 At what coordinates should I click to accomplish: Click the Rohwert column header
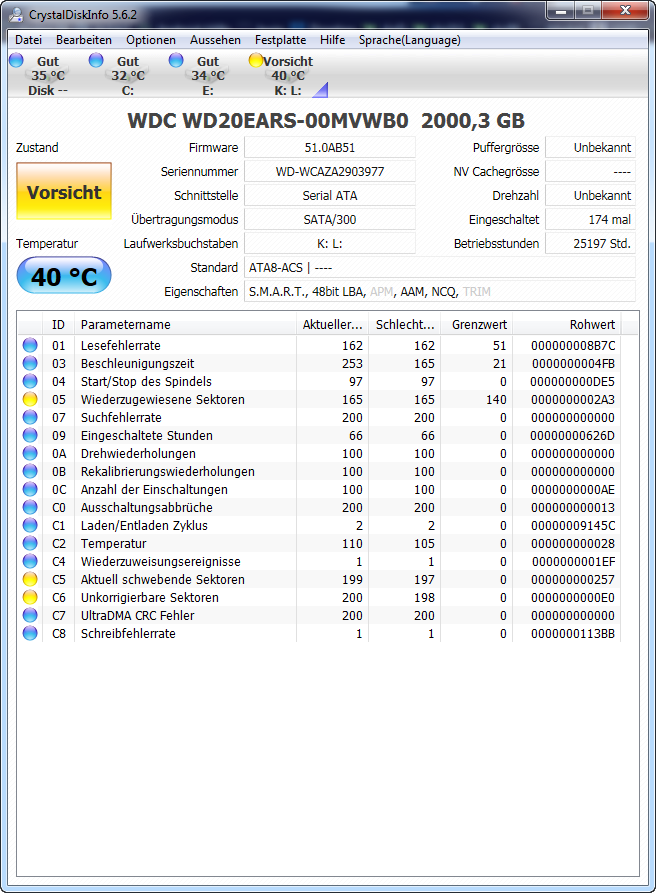[x=567, y=325]
